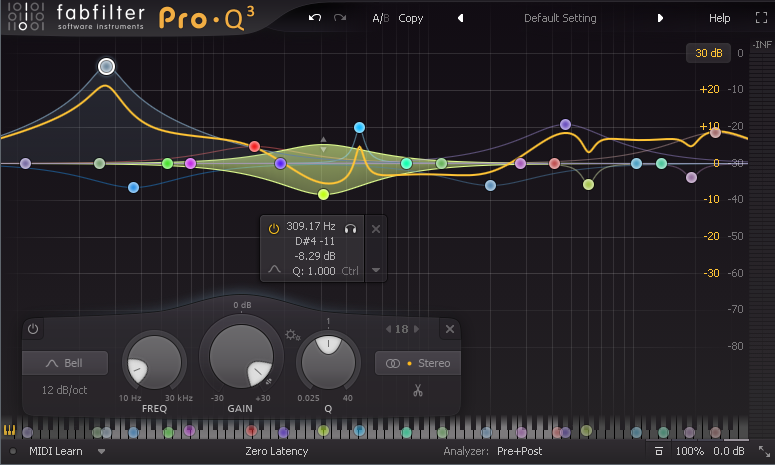Select the red band node on the yellow curve
The height and width of the screenshot is (465, 775).
(255, 146)
